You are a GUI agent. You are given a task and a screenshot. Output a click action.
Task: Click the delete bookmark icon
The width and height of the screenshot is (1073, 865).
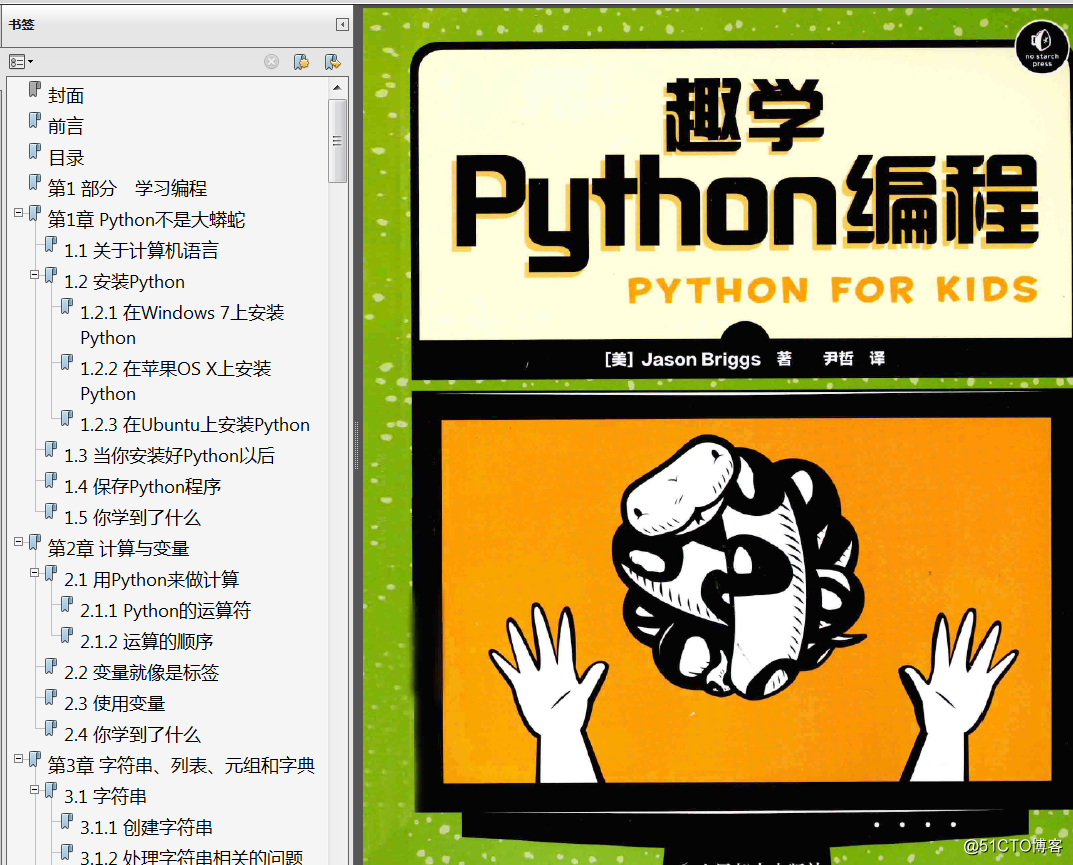click(x=272, y=62)
